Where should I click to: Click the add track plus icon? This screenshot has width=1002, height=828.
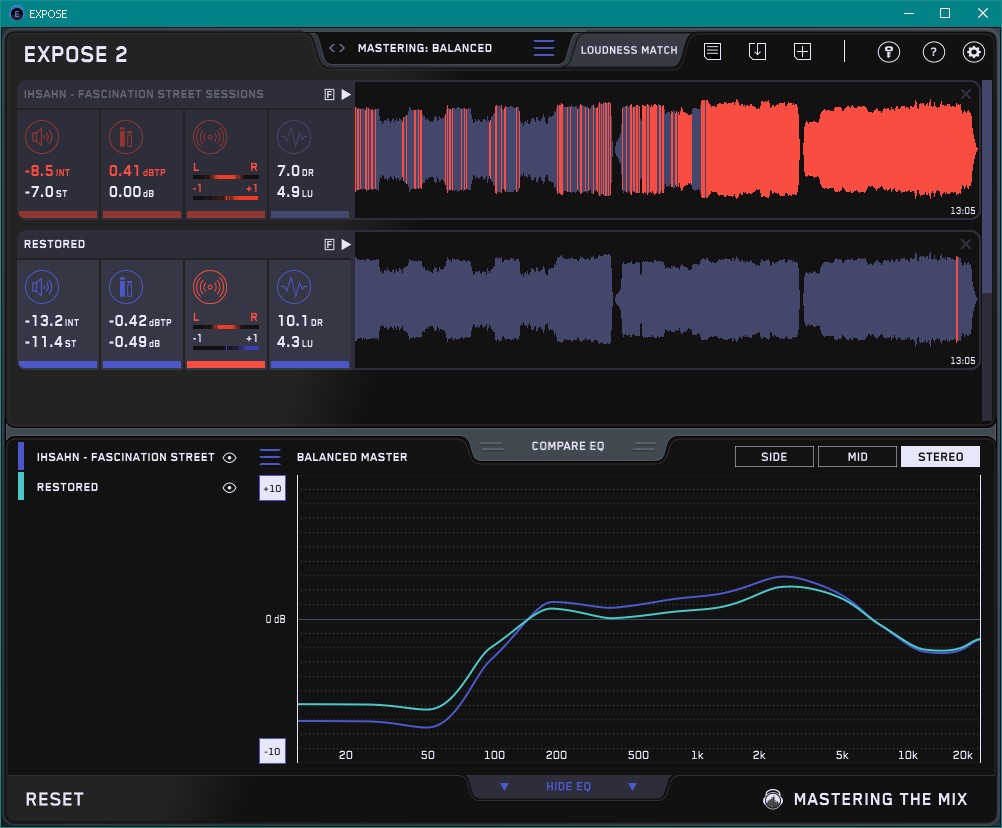click(x=802, y=52)
